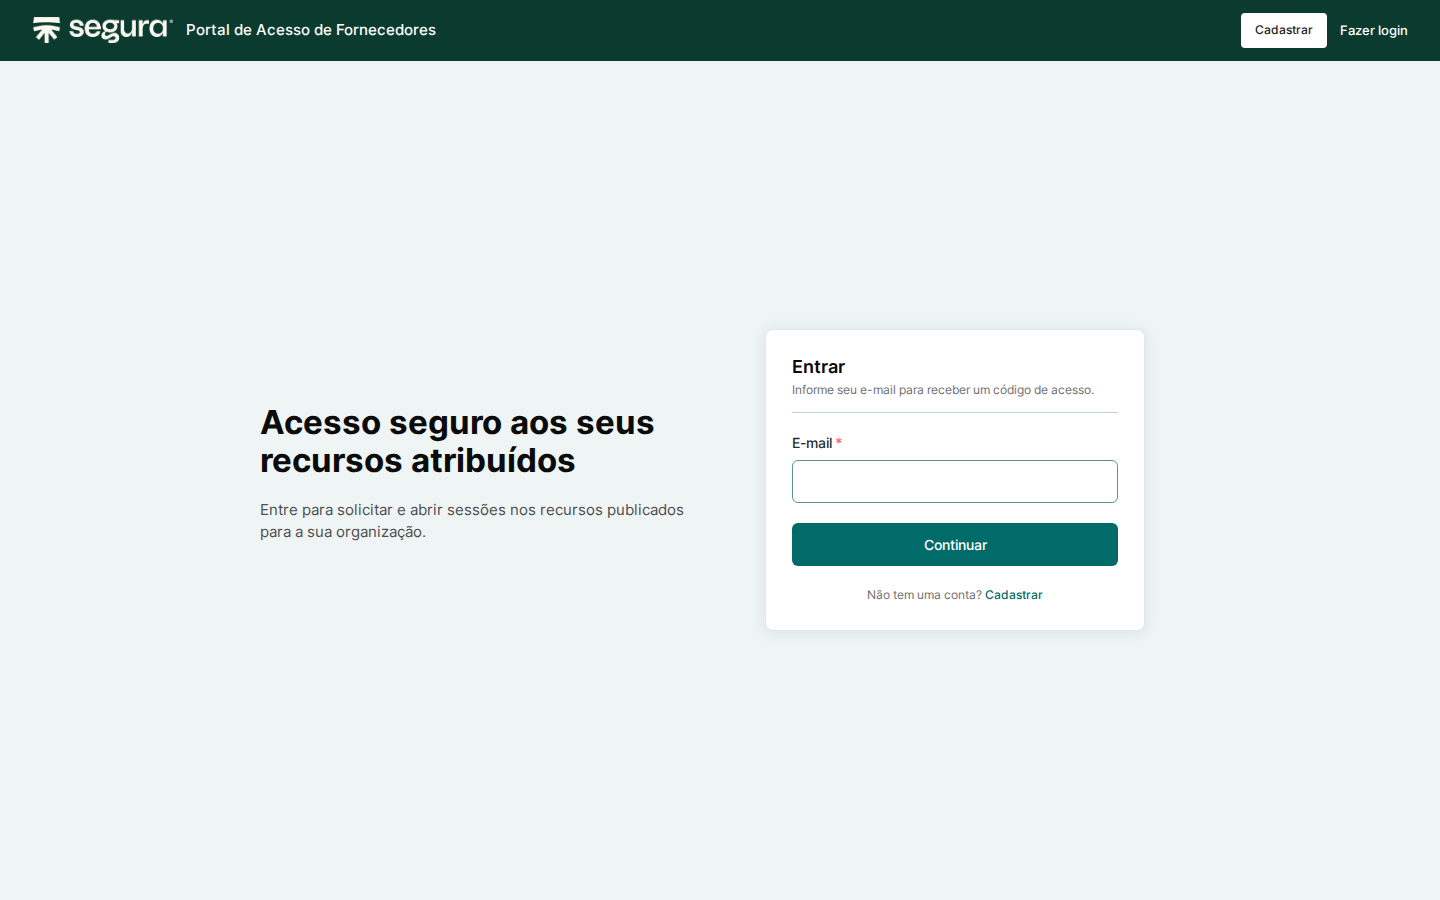Select the 'Portal de Acesso de Fornecedores' title
The height and width of the screenshot is (900, 1440).
[311, 30]
